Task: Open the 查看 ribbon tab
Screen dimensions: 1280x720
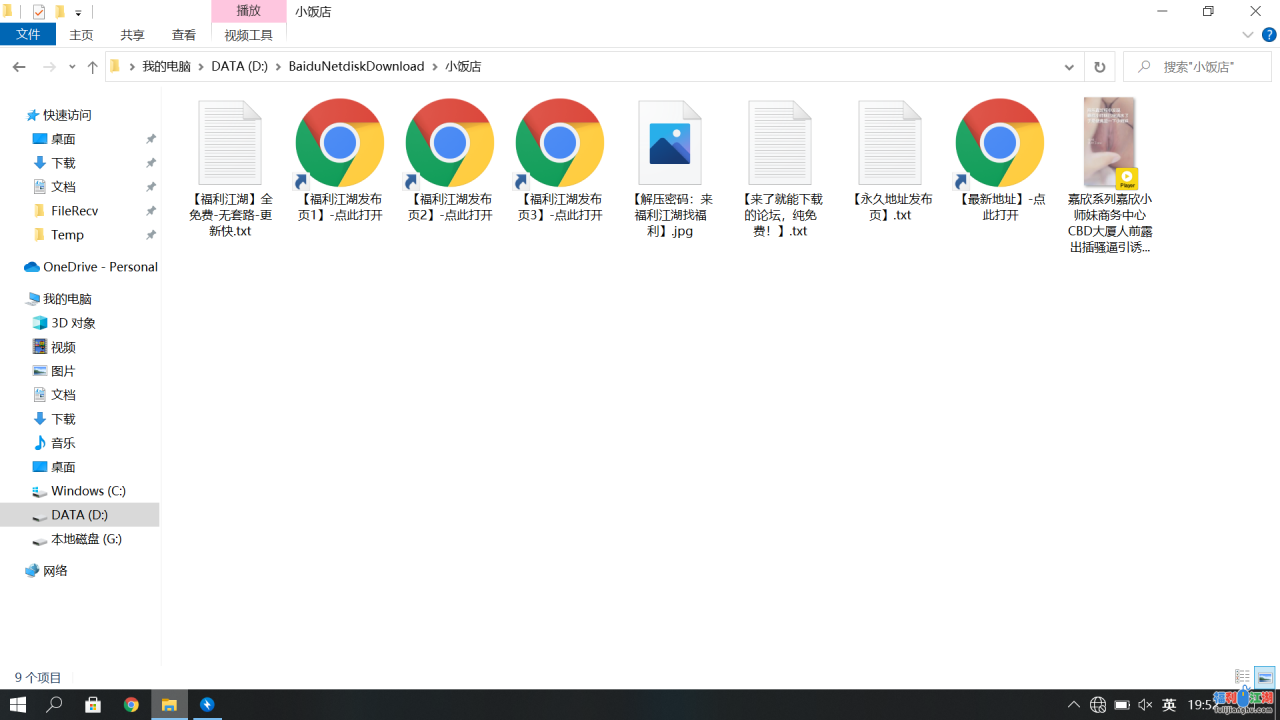Action: (x=184, y=35)
